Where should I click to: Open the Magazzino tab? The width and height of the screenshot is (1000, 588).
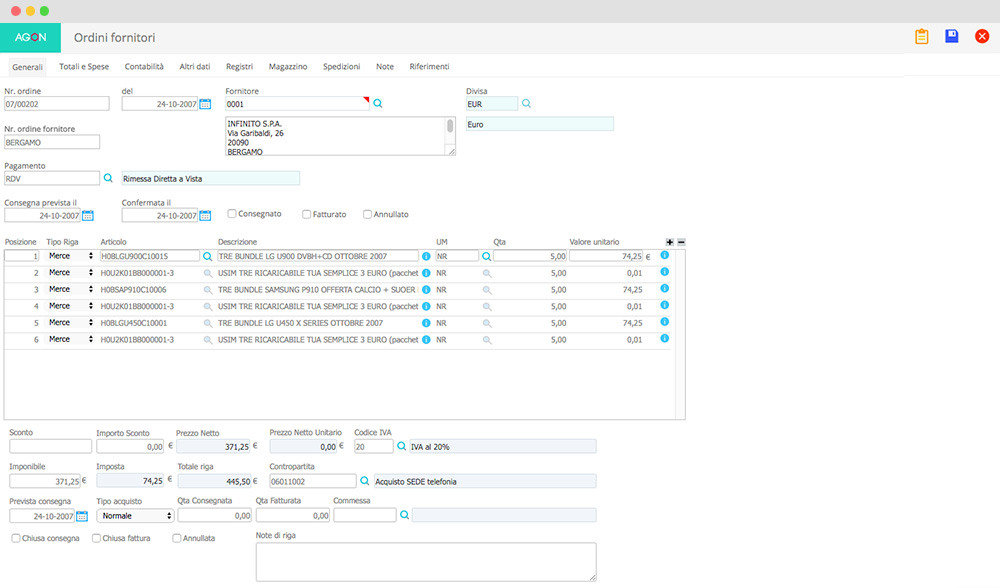coord(288,66)
